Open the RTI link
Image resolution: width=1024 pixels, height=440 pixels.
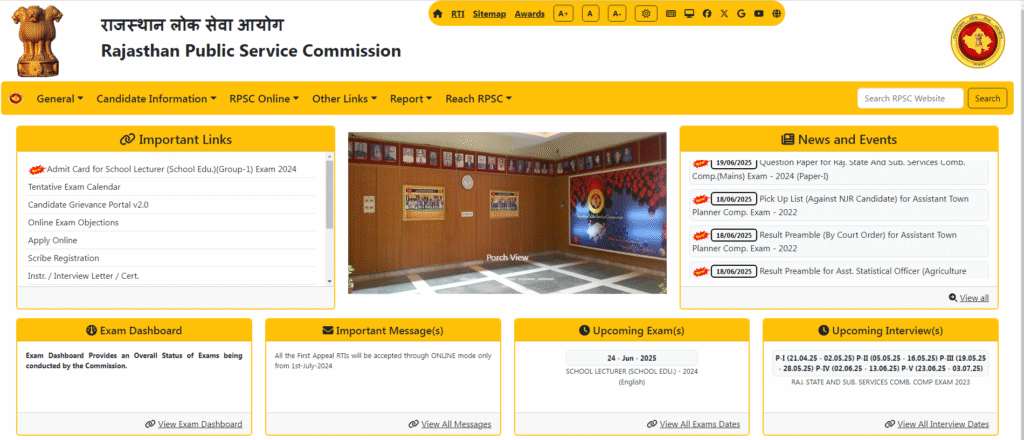point(458,14)
